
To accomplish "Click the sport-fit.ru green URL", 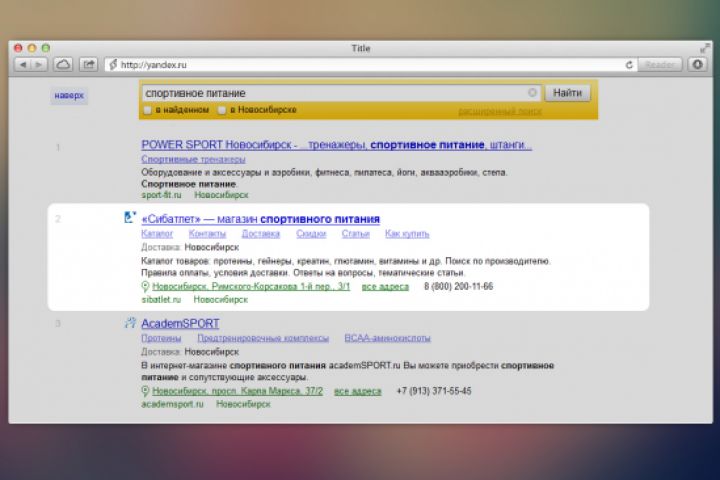I will coord(161,195).
